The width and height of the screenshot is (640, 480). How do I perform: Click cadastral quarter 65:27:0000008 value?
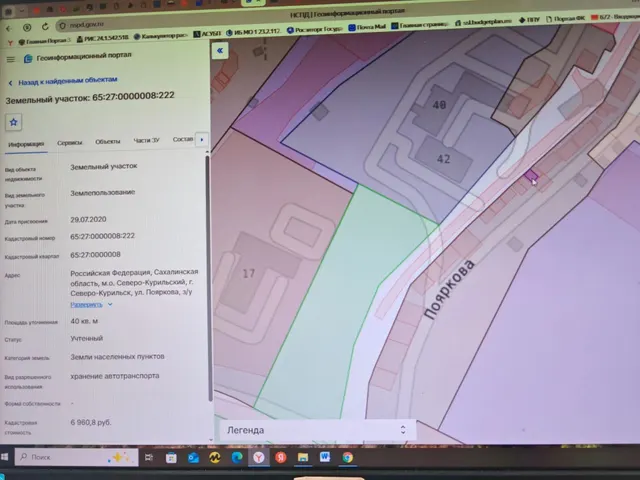click(95, 254)
